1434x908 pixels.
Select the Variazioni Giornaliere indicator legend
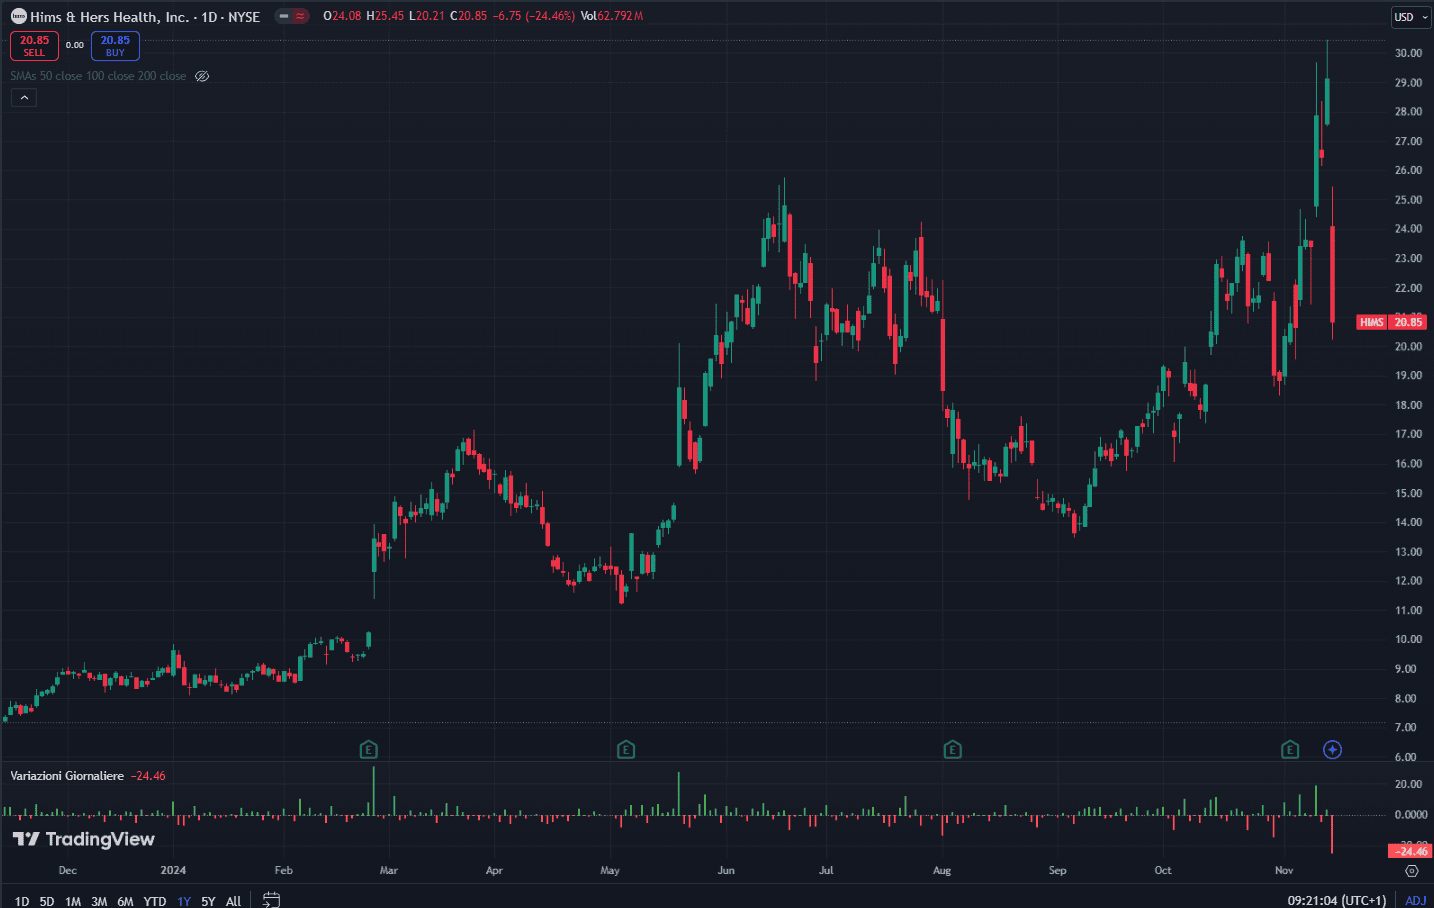pos(67,776)
